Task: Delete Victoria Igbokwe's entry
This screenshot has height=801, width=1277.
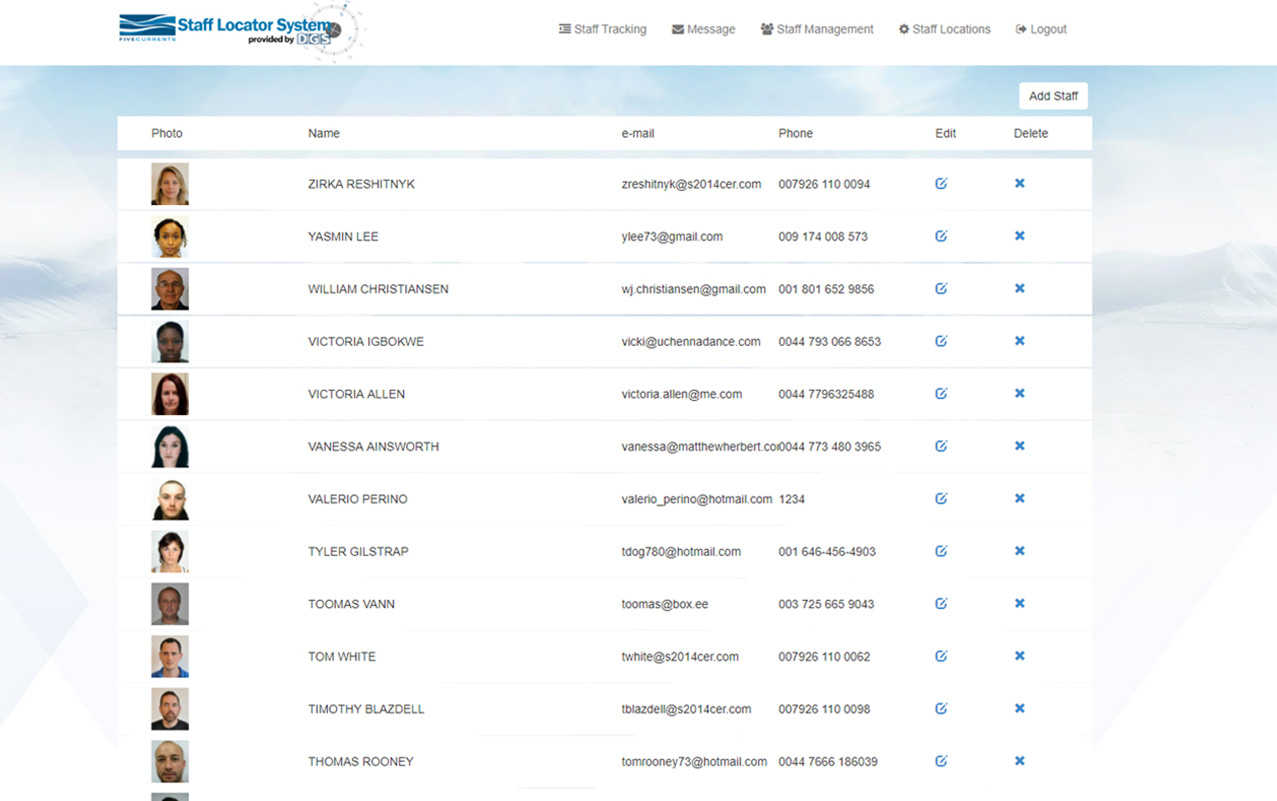Action: coord(1020,341)
